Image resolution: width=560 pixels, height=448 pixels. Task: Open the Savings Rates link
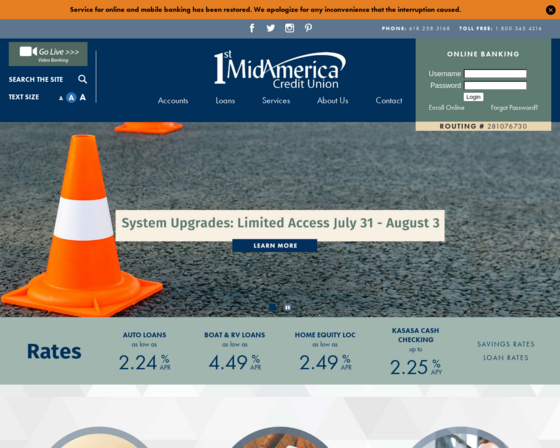[506, 344]
